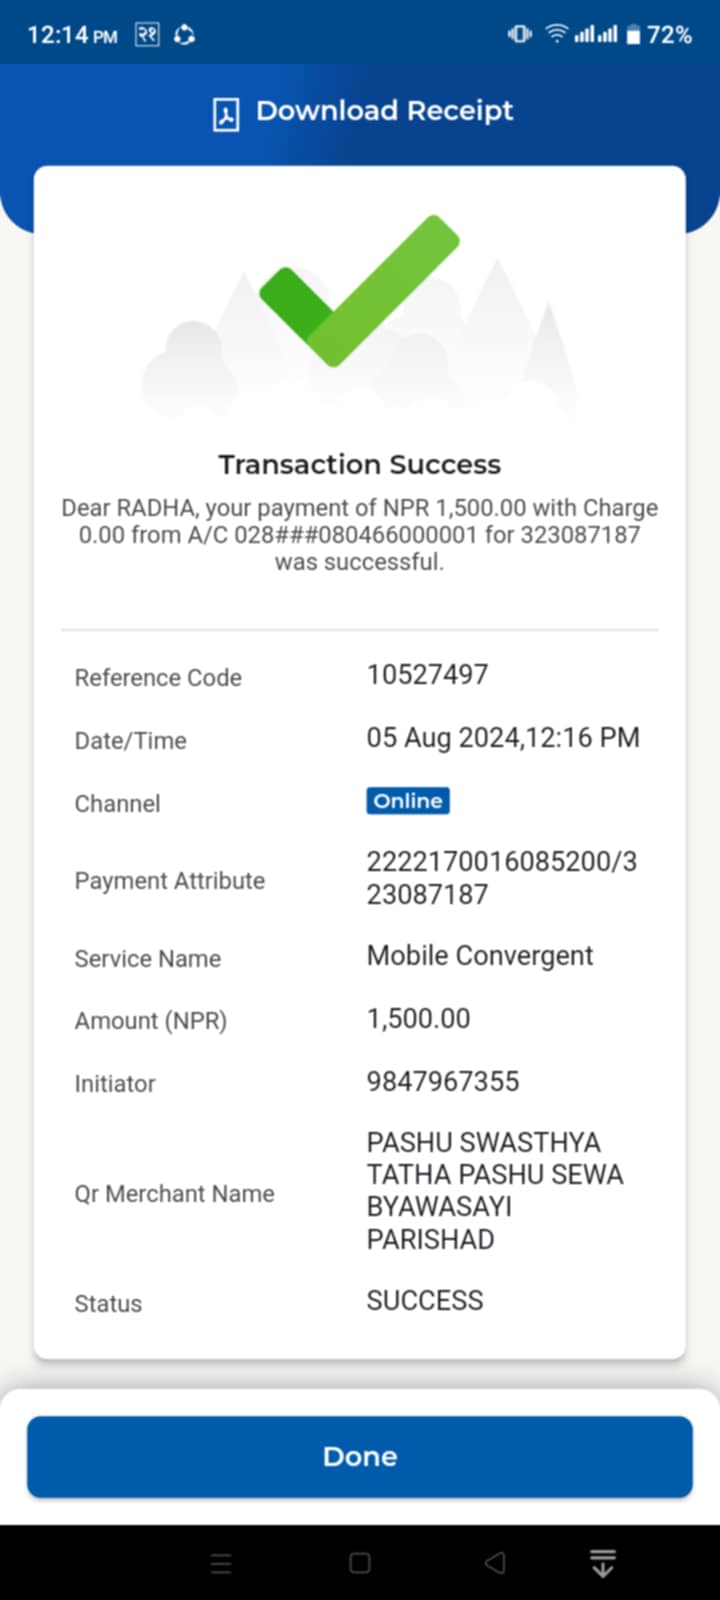The width and height of the screenshot is (720, 1600).
Task: Tap the hide navigation bar arrow icon
Action: pos(602,1563)
